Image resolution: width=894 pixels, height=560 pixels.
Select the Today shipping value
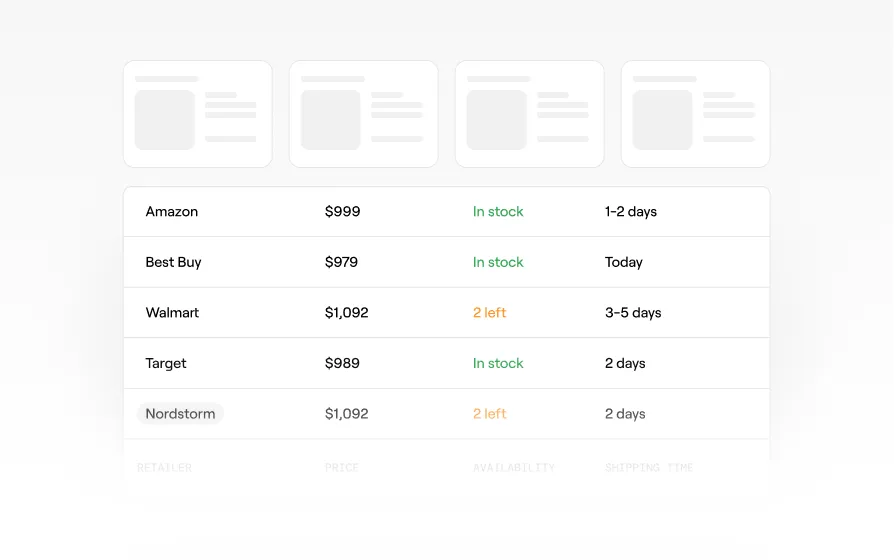pos(624,262)
